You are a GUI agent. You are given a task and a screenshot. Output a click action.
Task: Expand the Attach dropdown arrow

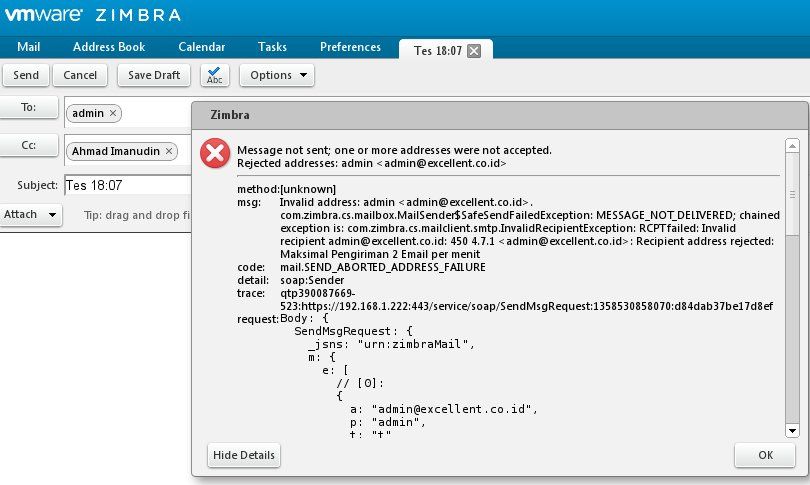(52, 214)
